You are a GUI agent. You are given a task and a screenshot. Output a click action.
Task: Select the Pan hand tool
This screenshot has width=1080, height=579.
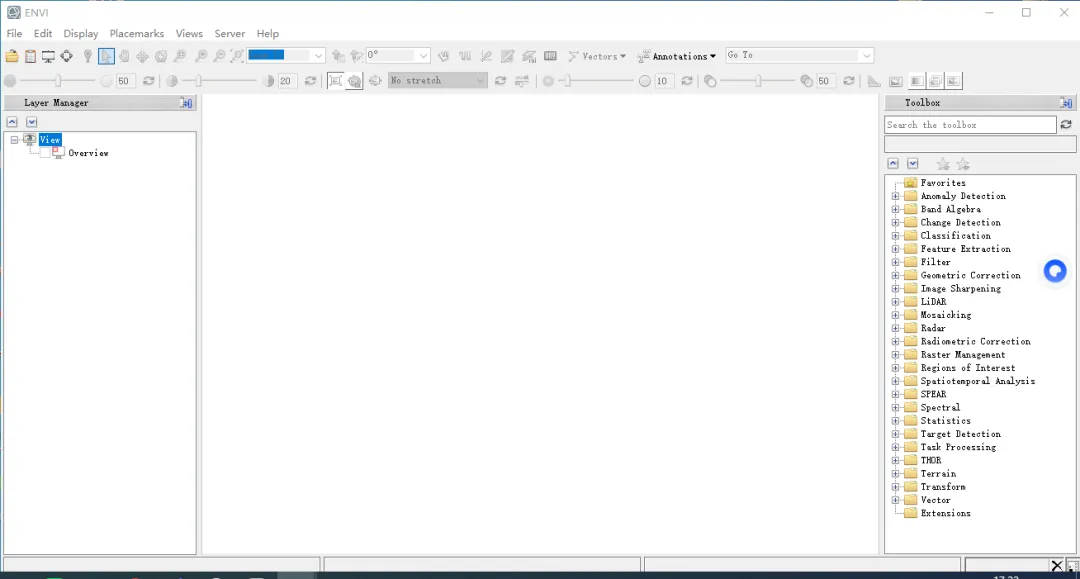[x=124, y=56]
